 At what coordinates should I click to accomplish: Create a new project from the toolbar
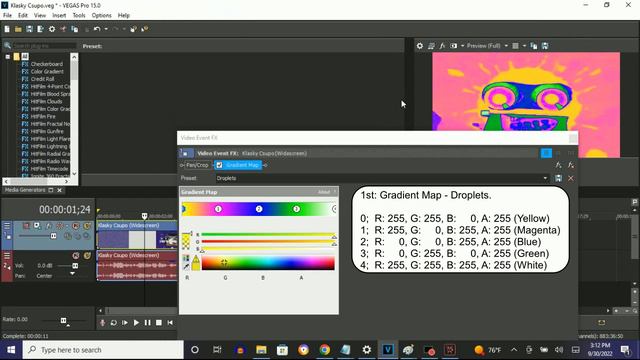point(7,29)
